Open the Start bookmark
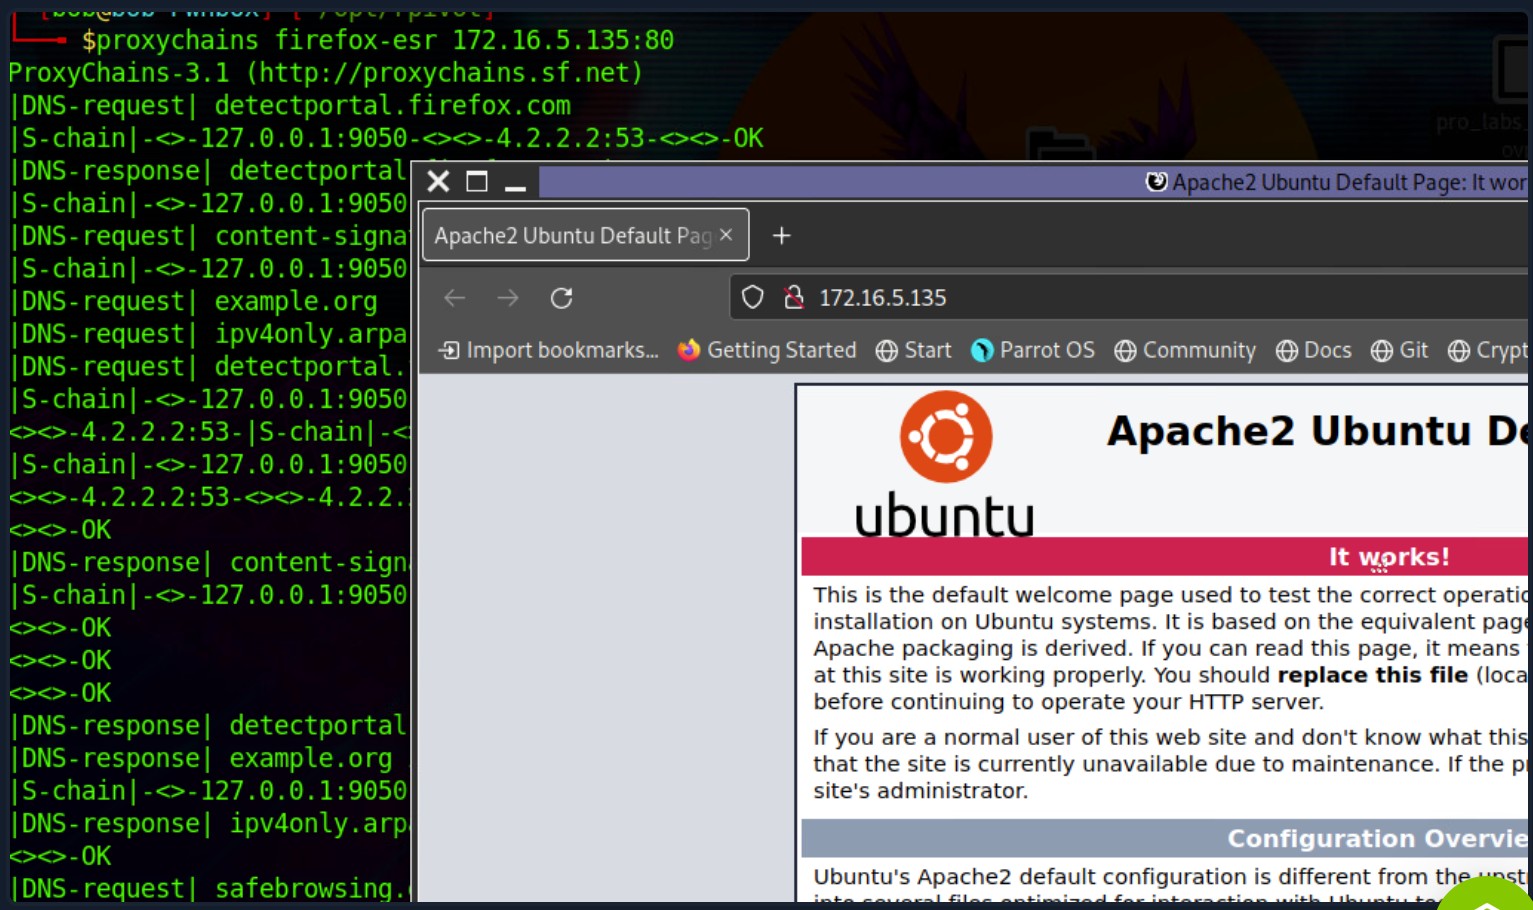 pyautogui.click(x=914, y=350)
